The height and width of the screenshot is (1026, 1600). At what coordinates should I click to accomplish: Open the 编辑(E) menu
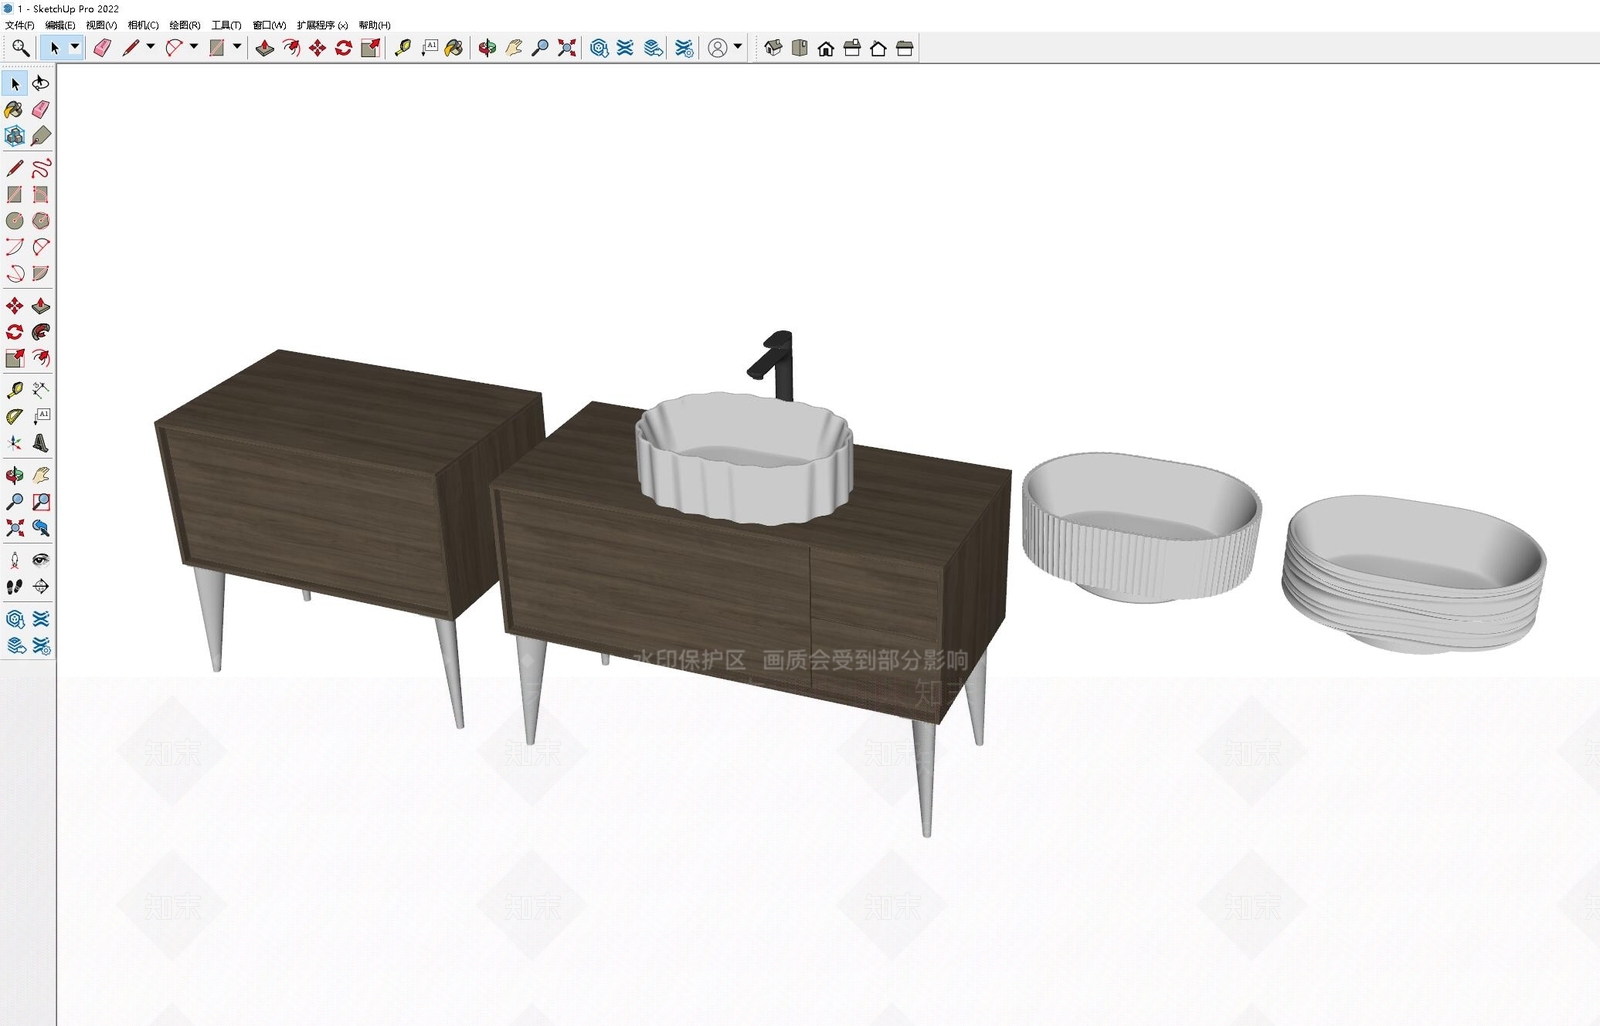pos(60,25)
